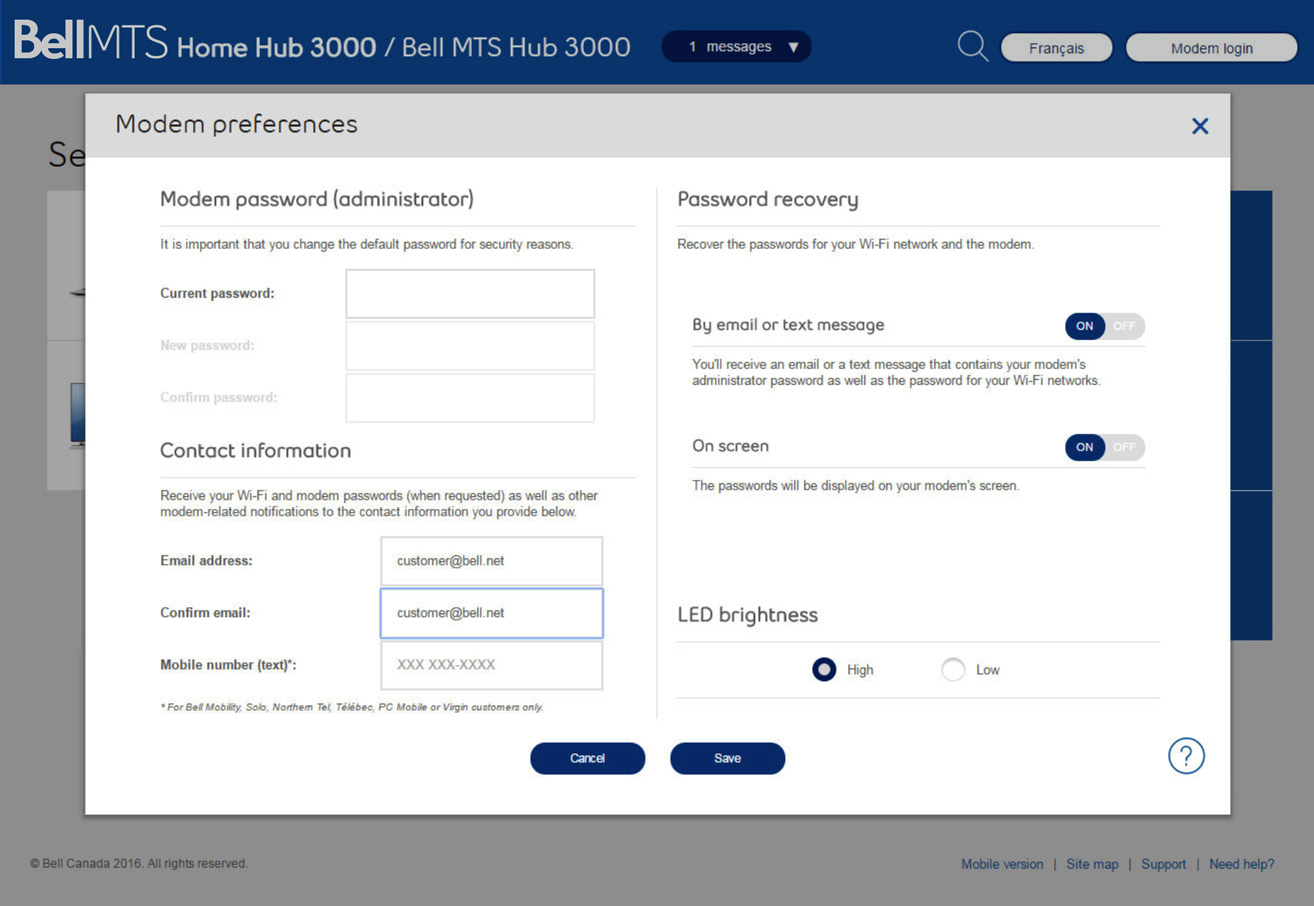
Task: Switch language to Français
Action: point(1056,48)
